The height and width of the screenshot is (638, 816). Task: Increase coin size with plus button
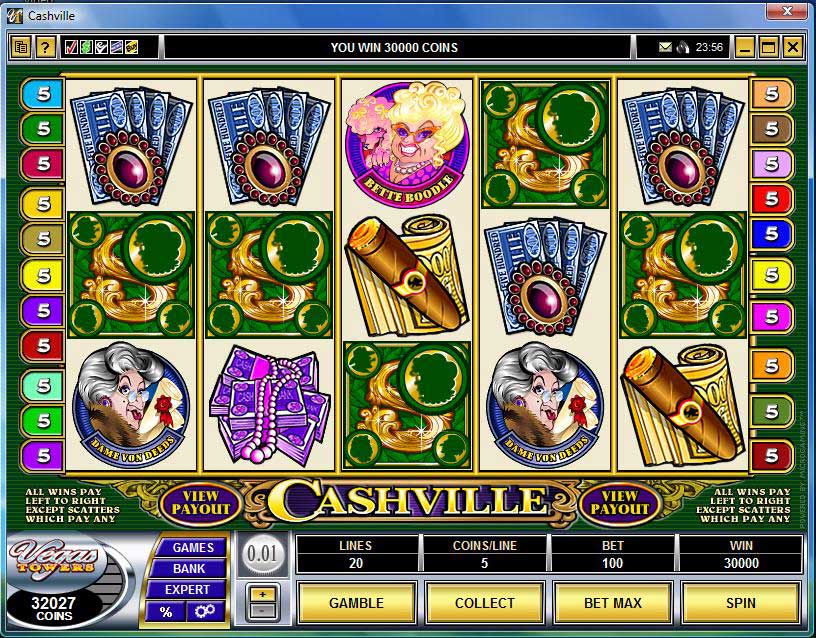(x=262, y=593)
